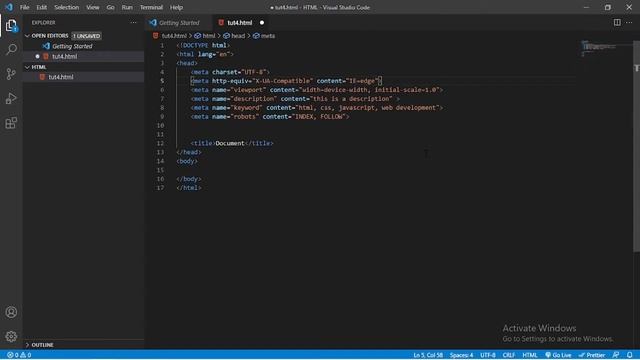640x360 pixels.
Task: Click the title Document text on line 12
Action: (230, 143)
